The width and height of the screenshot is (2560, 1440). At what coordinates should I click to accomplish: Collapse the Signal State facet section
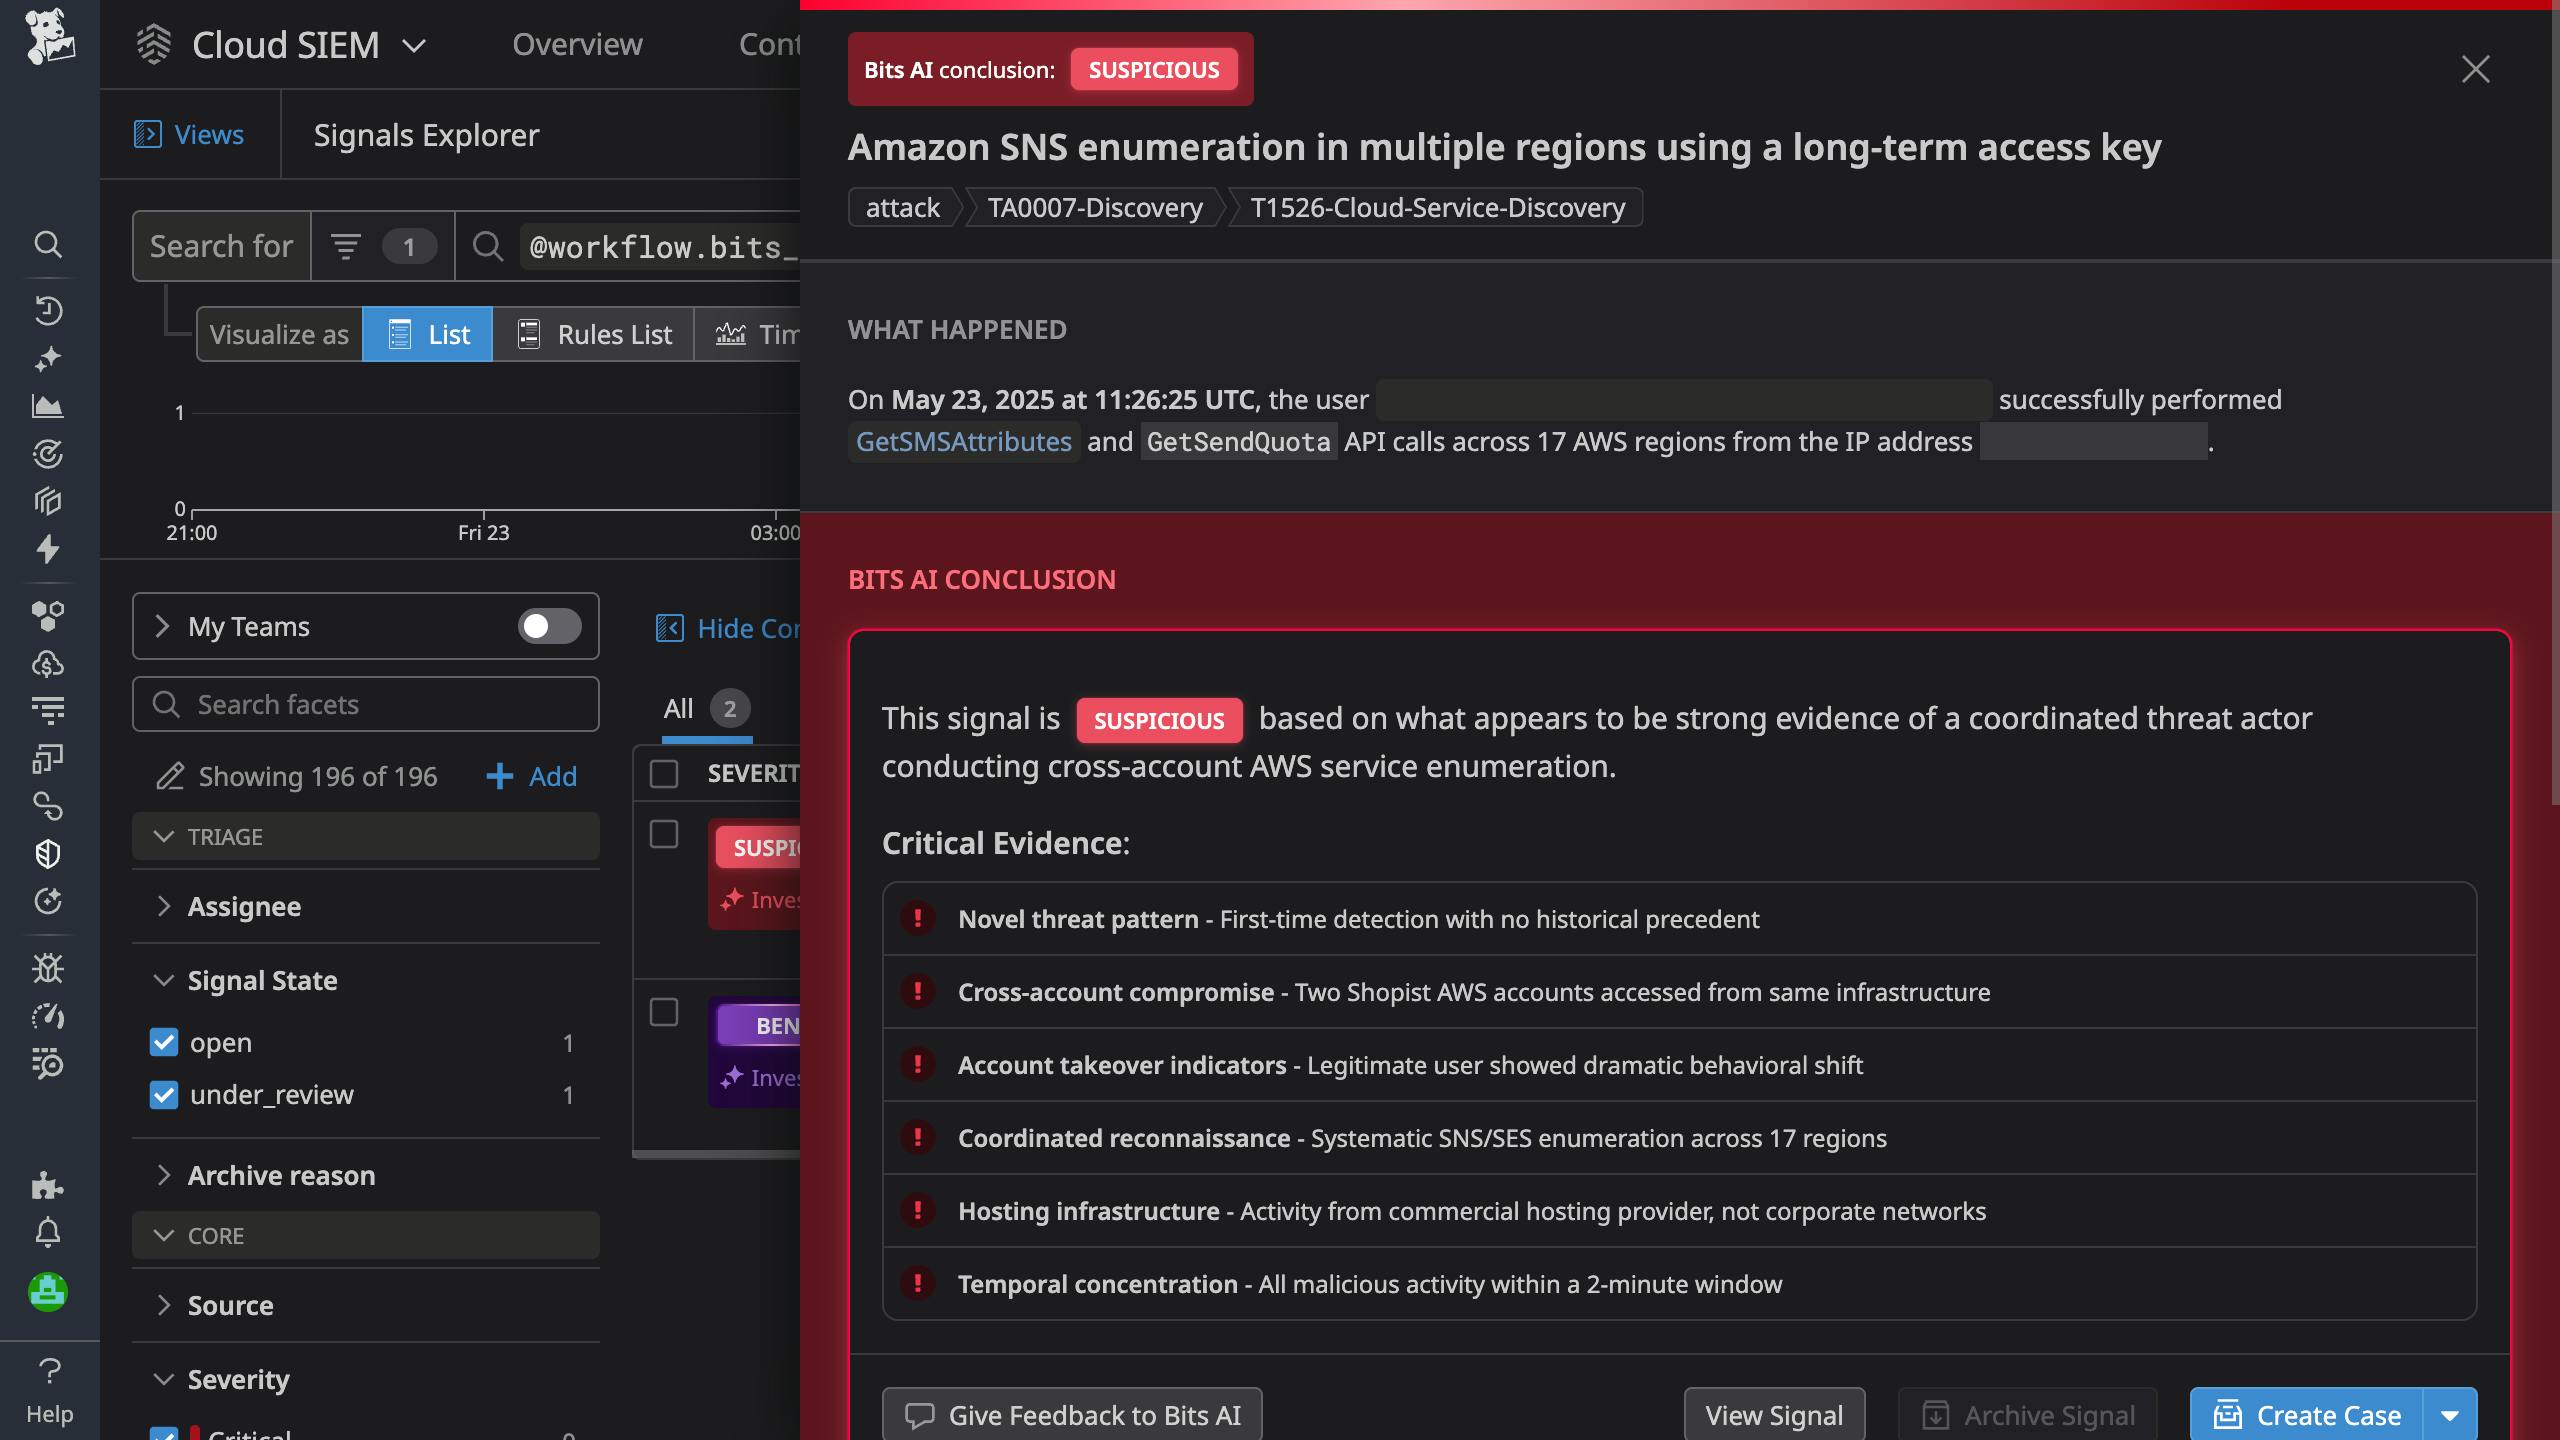(164, 980)
